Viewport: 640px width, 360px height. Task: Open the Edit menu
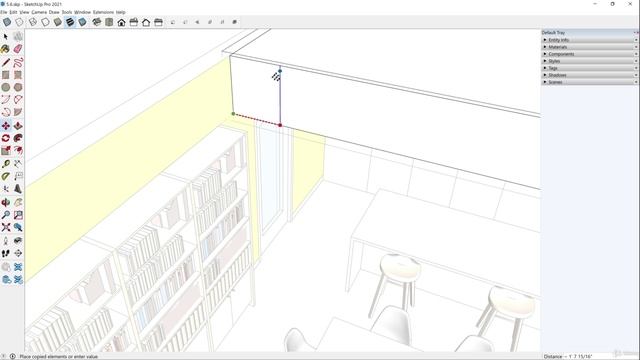pyautogui.click(x=13, y=12)
